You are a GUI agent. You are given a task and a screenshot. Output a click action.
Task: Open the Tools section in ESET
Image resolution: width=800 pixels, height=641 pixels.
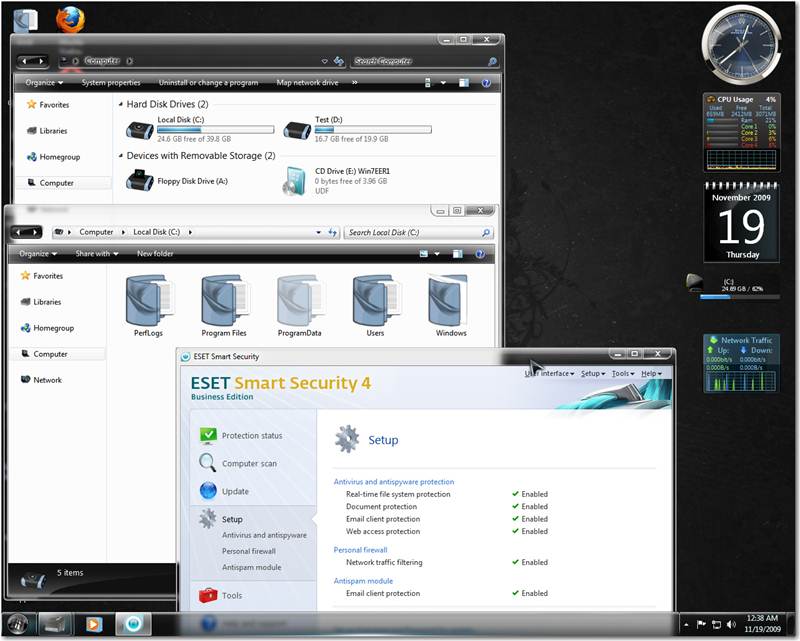(232, 595)
